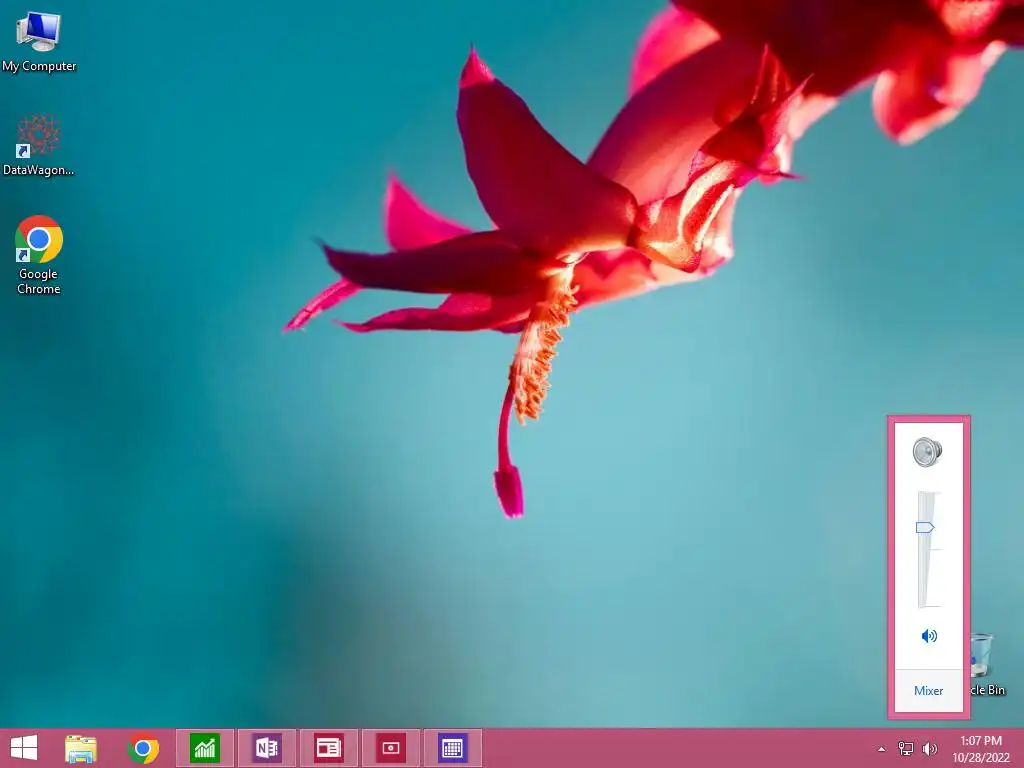
Task: Click the volume slider thumb
Action: 925,527
